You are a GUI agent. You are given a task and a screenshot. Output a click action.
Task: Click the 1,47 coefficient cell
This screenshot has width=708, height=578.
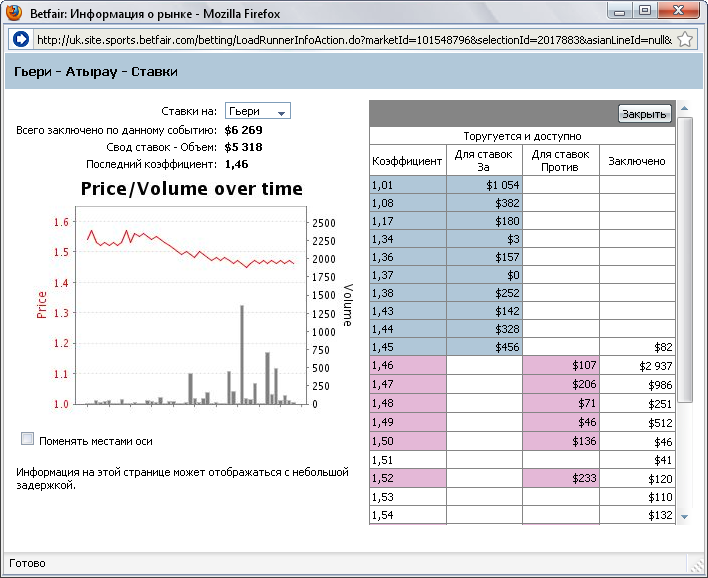tap(408, 384)
